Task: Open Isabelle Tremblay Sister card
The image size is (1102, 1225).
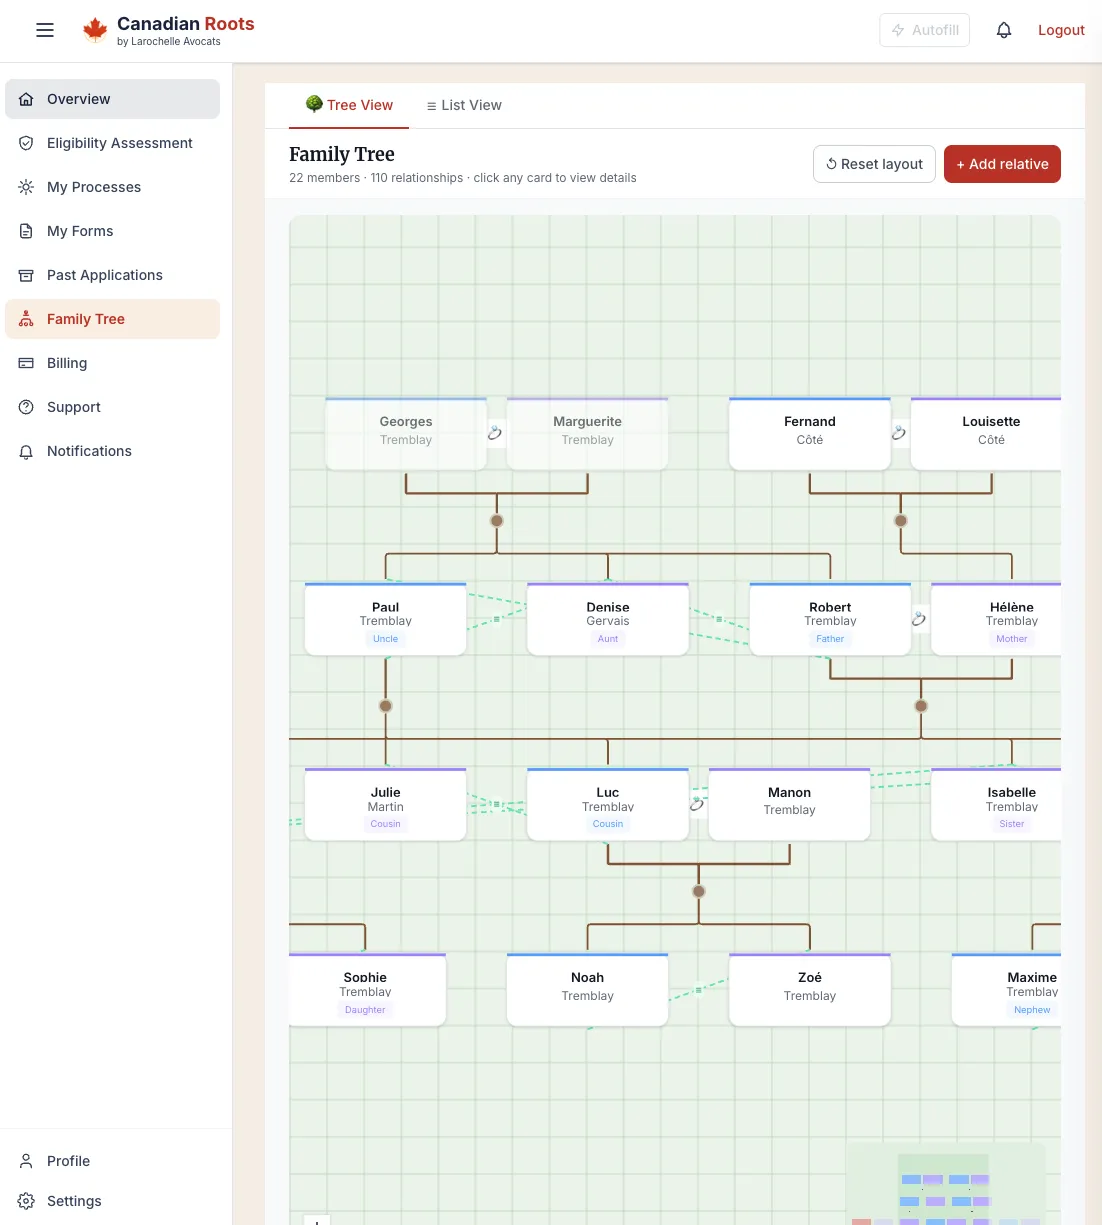Action: click(996, 804)
